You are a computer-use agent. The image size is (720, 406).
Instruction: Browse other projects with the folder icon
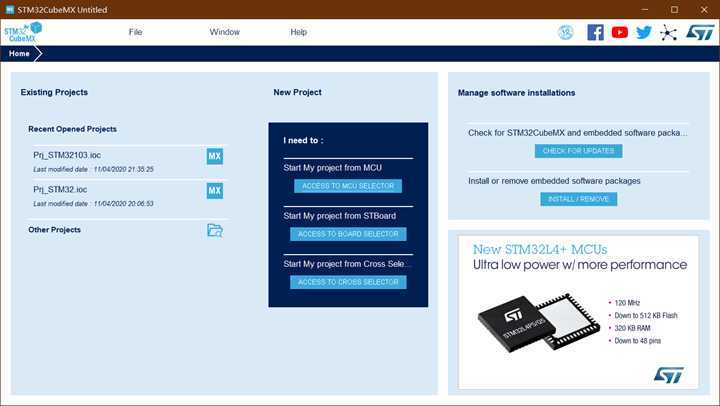coord(214,230)
